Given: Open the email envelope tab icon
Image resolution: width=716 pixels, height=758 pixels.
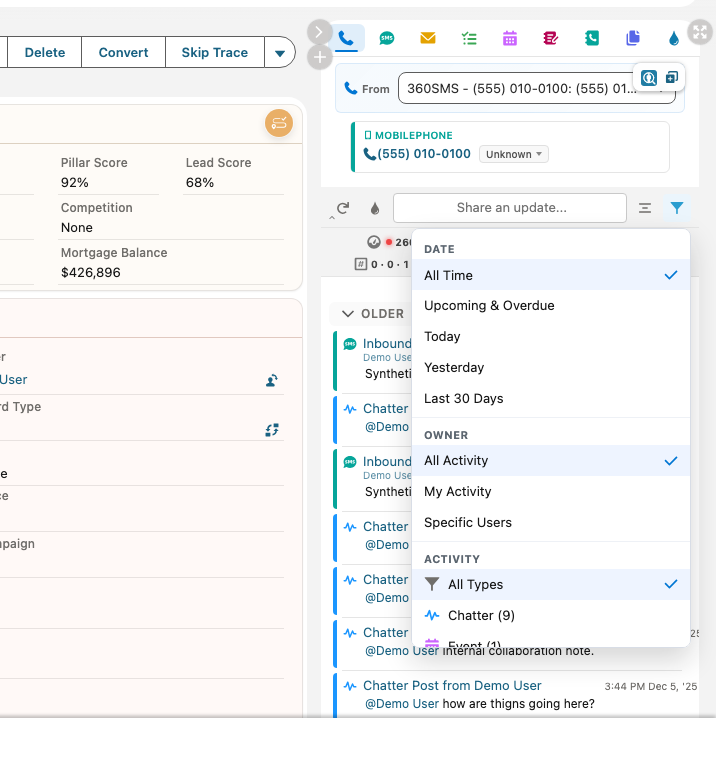Looking at the screenshot, I should click(428, 38).
